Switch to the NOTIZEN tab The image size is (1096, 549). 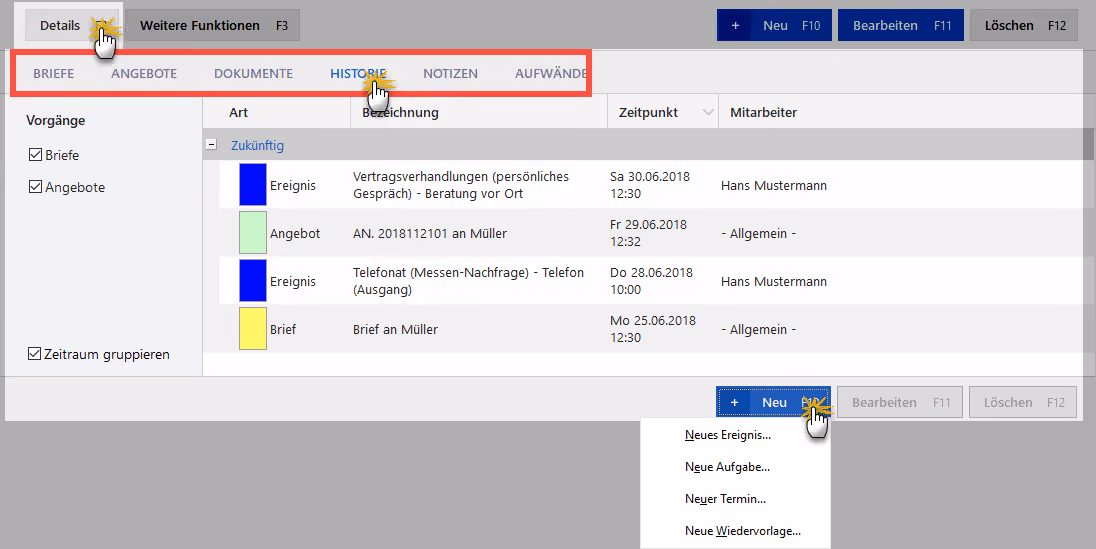click(450, 73)
